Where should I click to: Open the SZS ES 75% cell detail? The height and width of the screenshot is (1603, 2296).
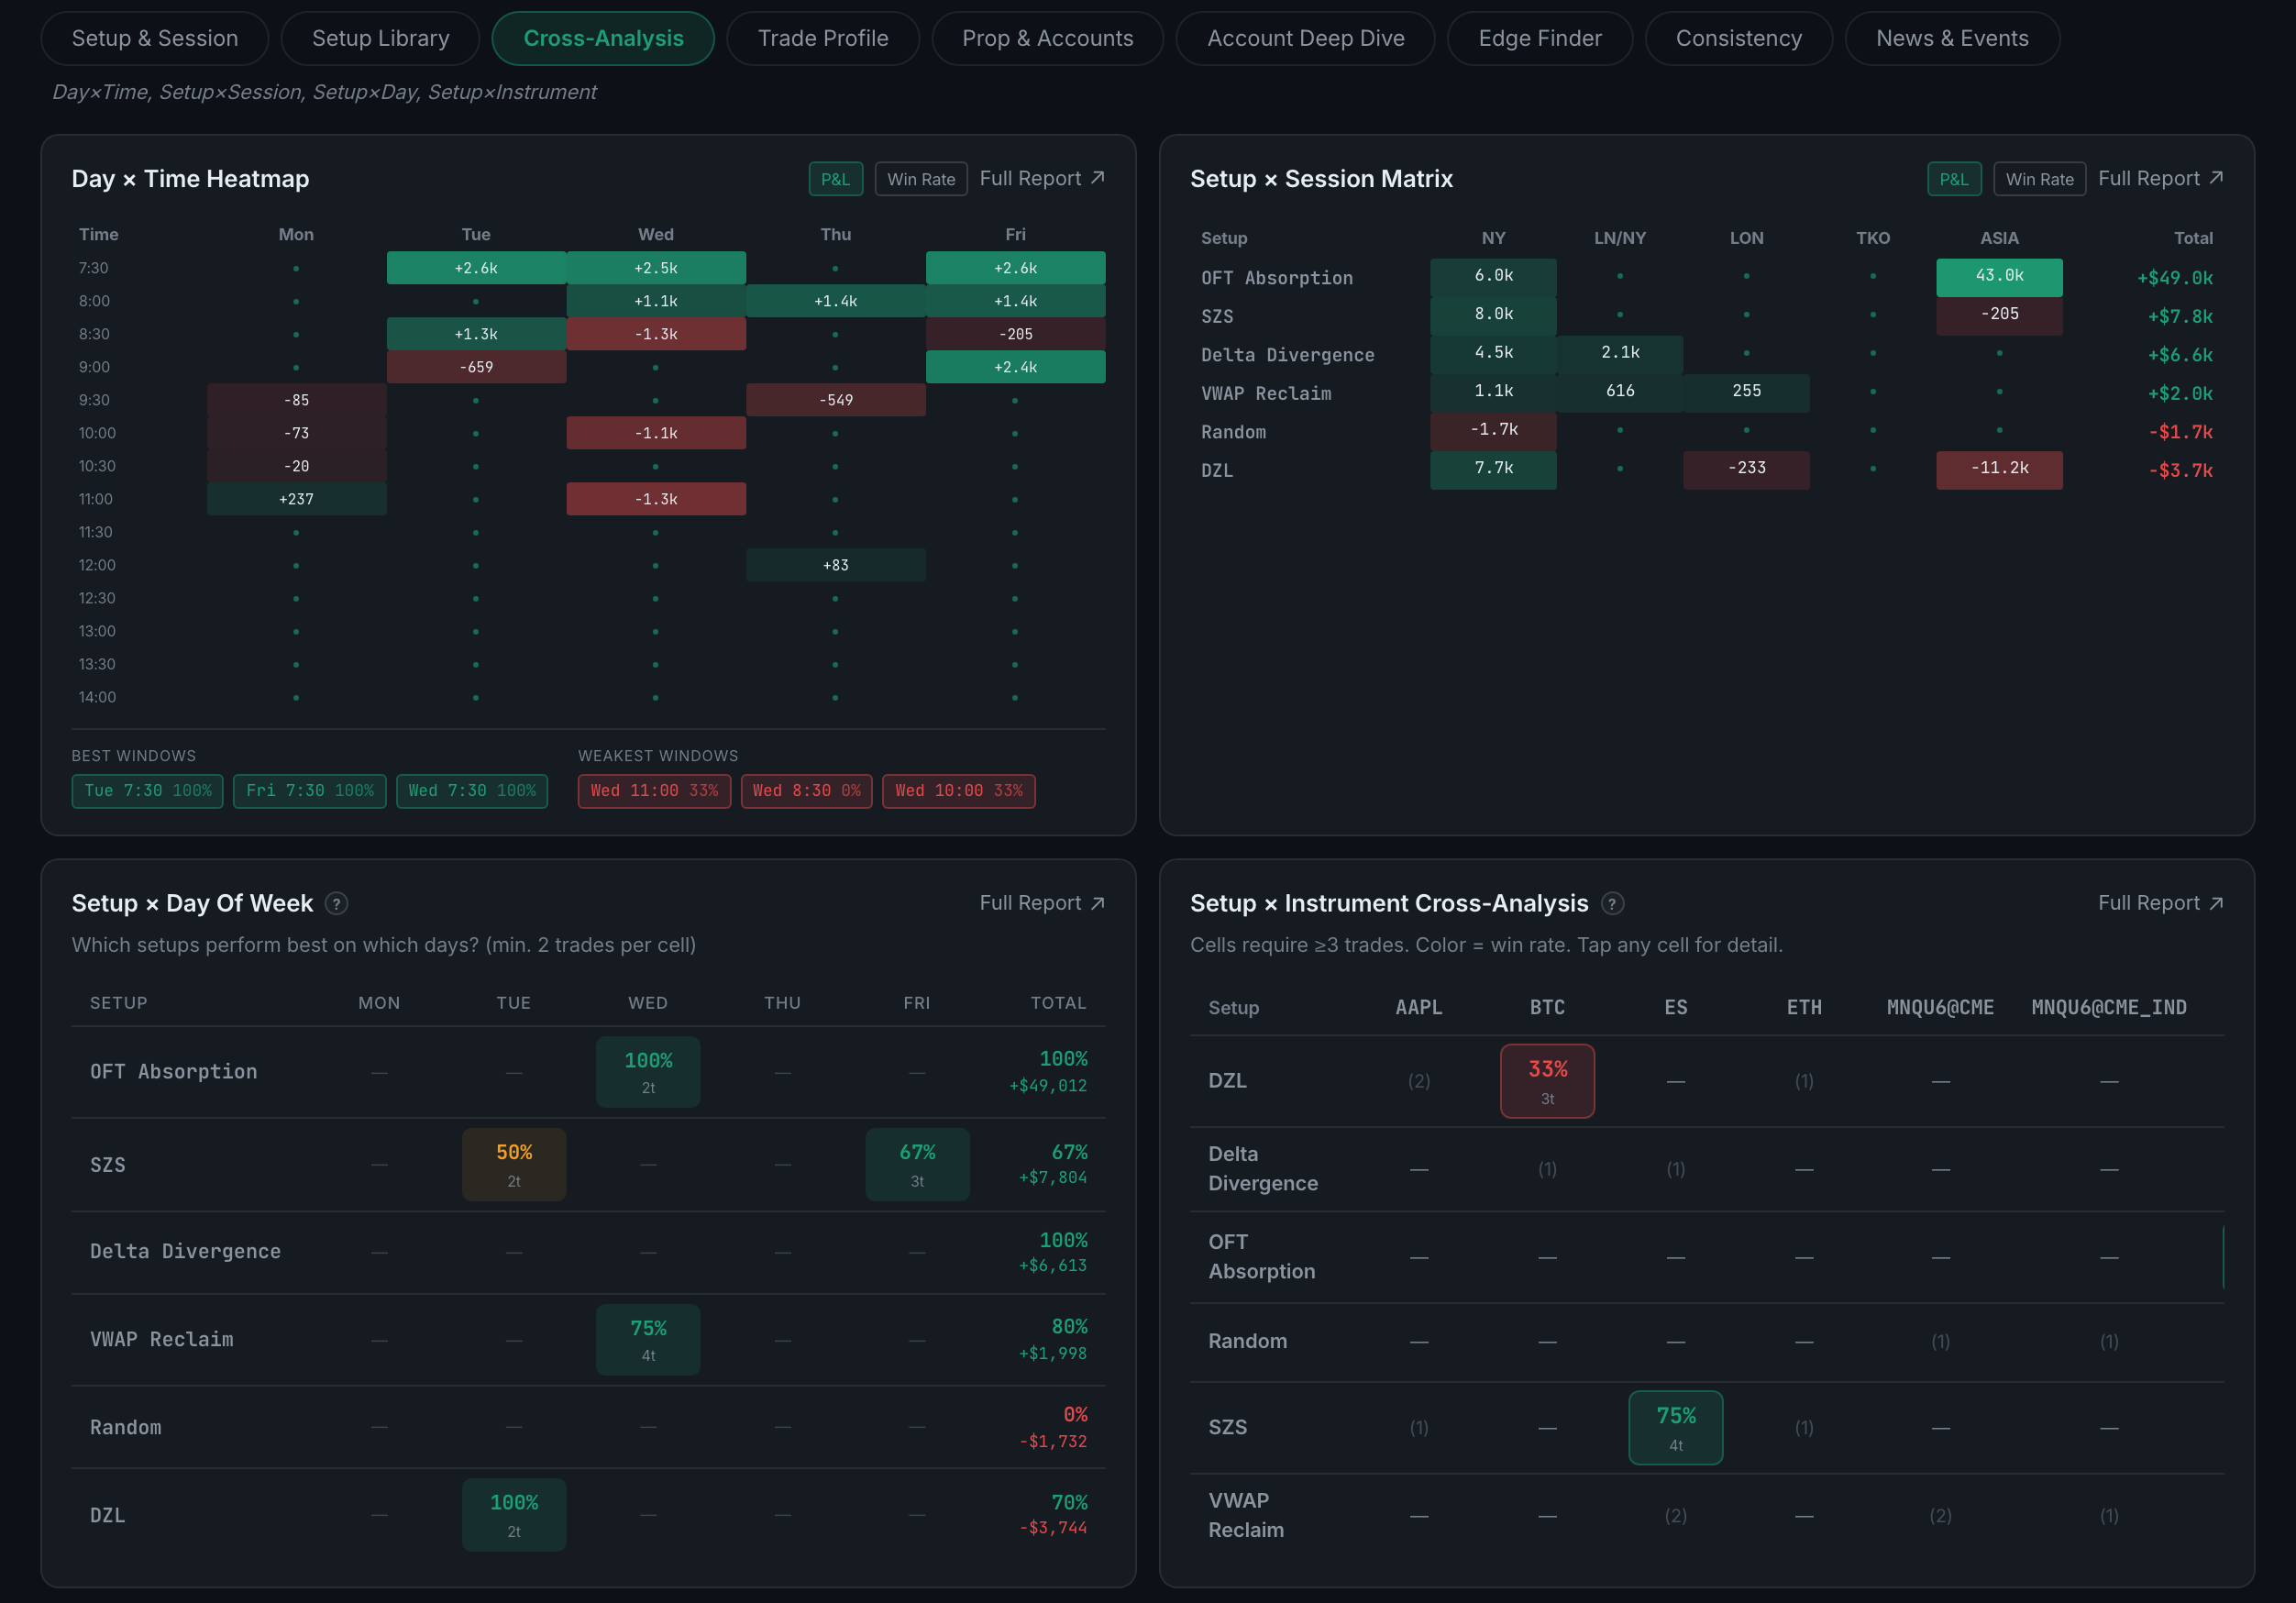click(x=1675, y=1428)
